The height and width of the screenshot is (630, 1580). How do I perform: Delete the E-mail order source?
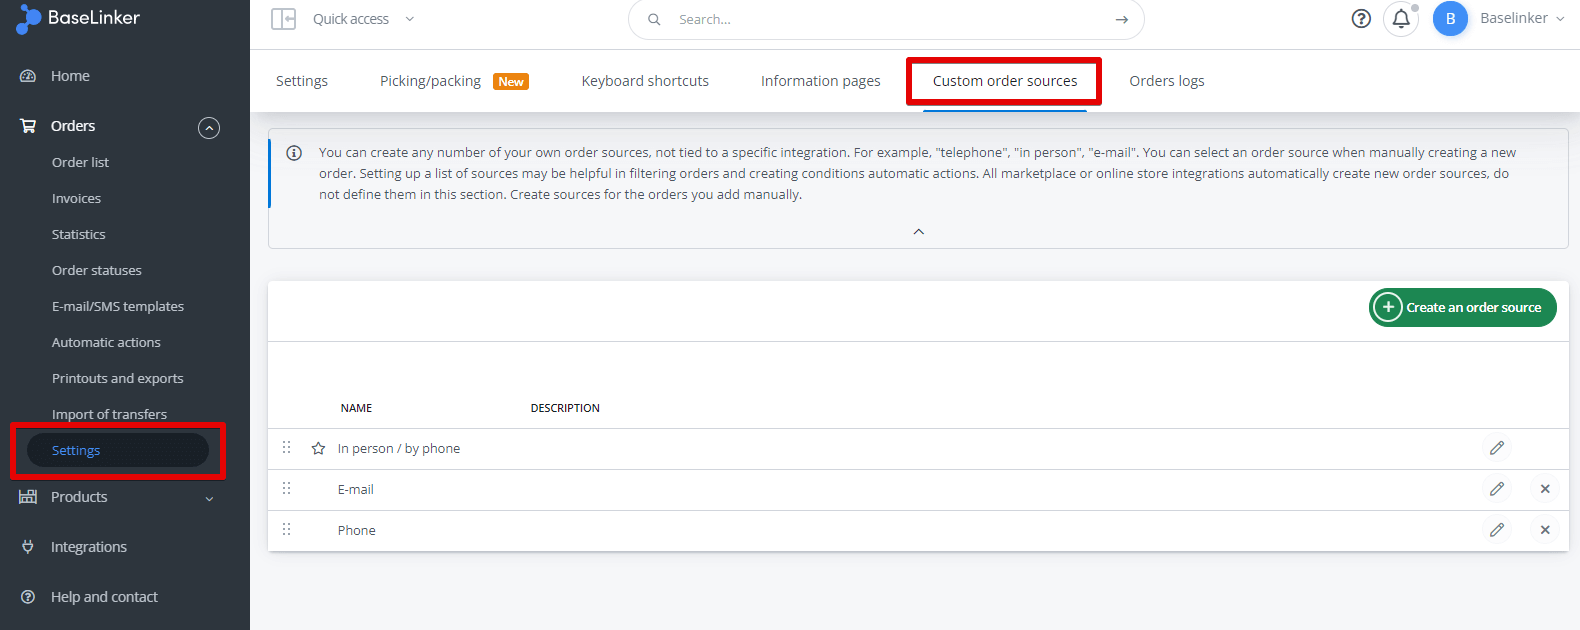(x=1545, y=489)
